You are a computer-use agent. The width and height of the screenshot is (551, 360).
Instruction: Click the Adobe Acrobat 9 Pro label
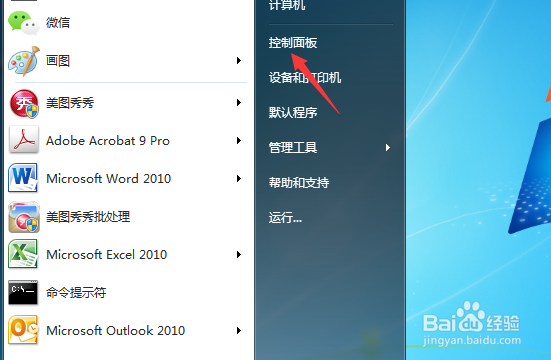point(108,141)
